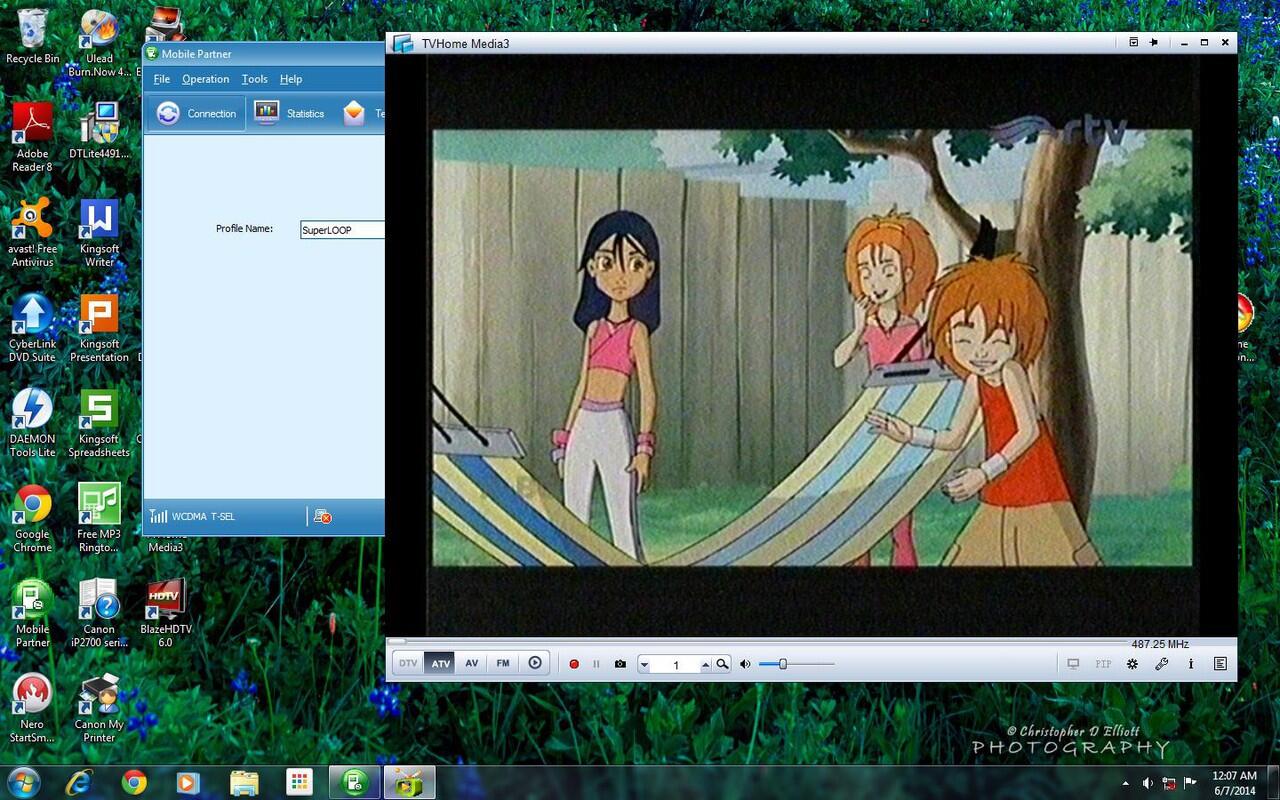Open Free MP3 Ringtone desktop icon
Screen dimensions: 1280x800
click(x=99, y=517)
